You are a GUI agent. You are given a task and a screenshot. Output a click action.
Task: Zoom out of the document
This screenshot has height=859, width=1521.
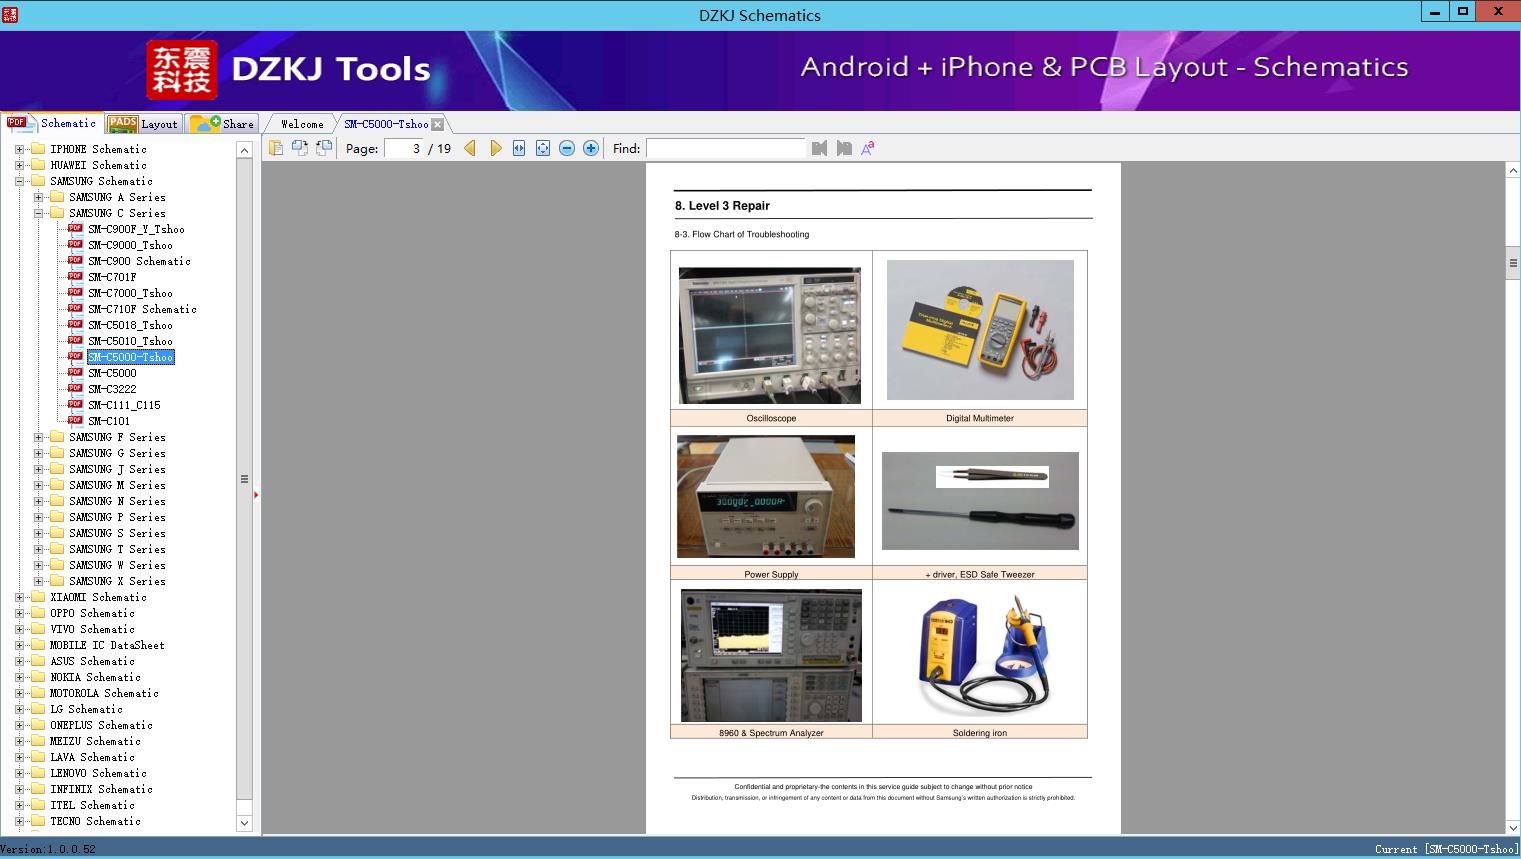pyautogui.click(x=567, y=148)
